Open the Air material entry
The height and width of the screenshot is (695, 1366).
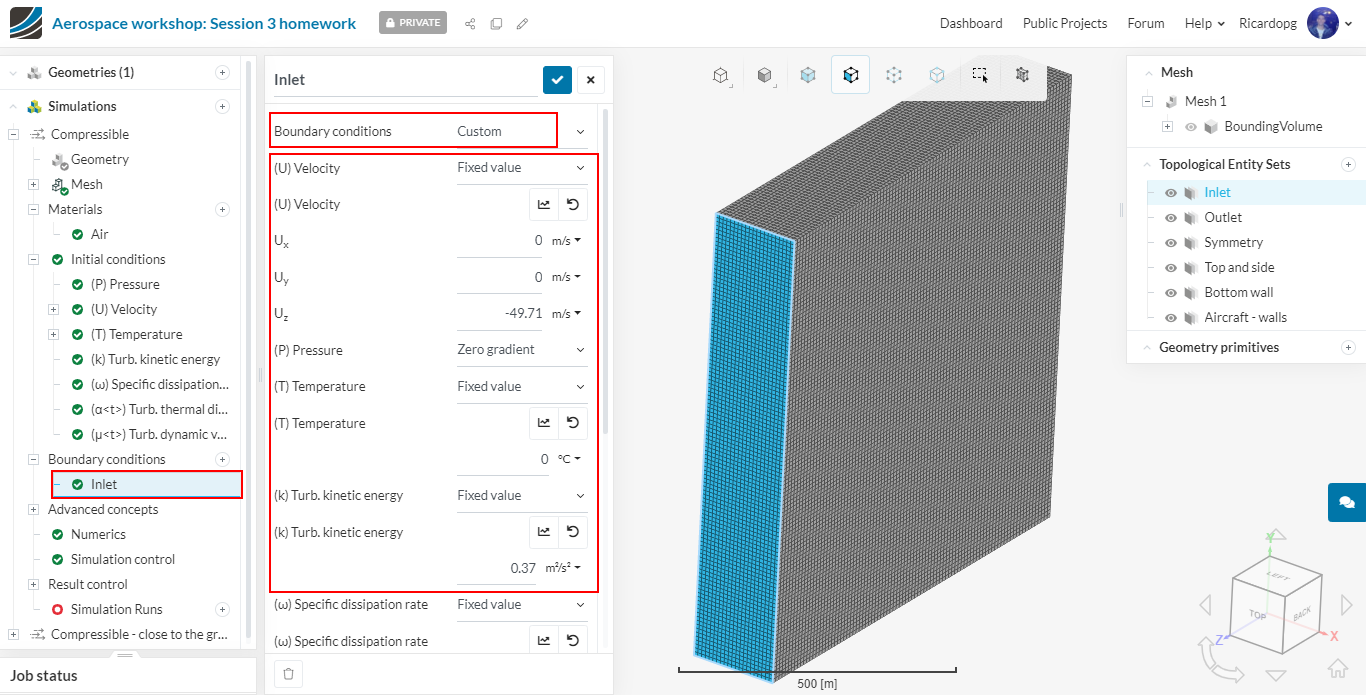pos(100,234)
